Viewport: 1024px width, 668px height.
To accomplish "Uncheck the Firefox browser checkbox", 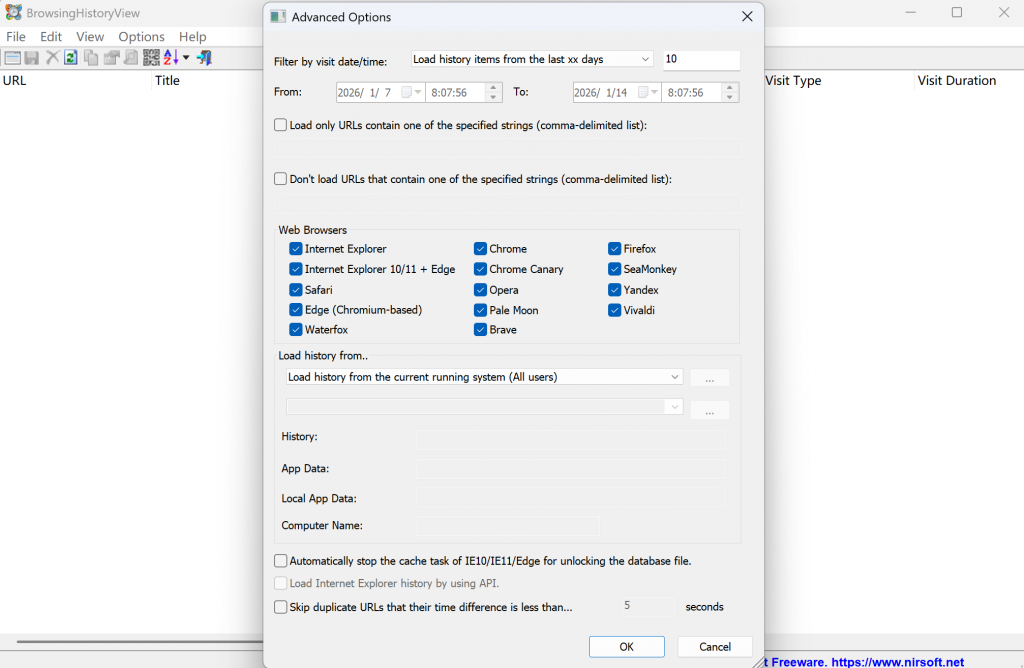I will 615,249.
